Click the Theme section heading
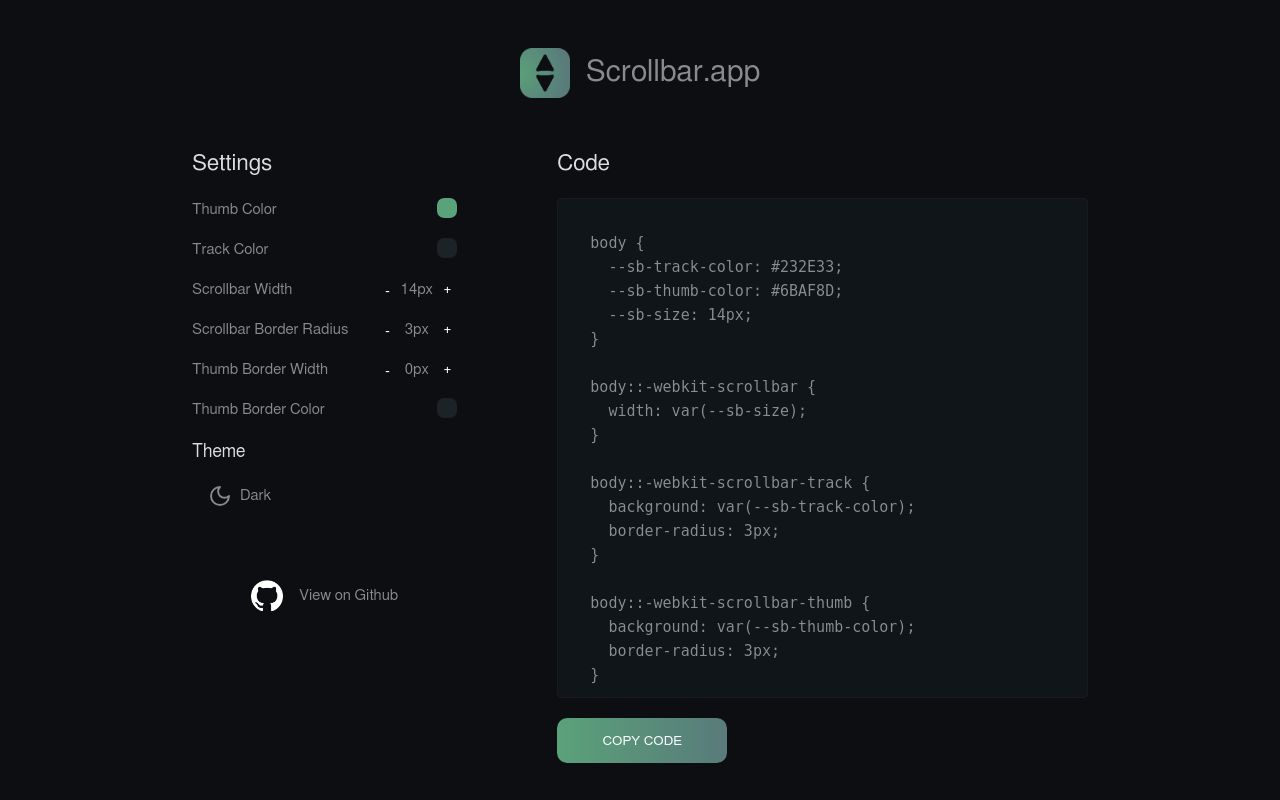 point(218,451)
